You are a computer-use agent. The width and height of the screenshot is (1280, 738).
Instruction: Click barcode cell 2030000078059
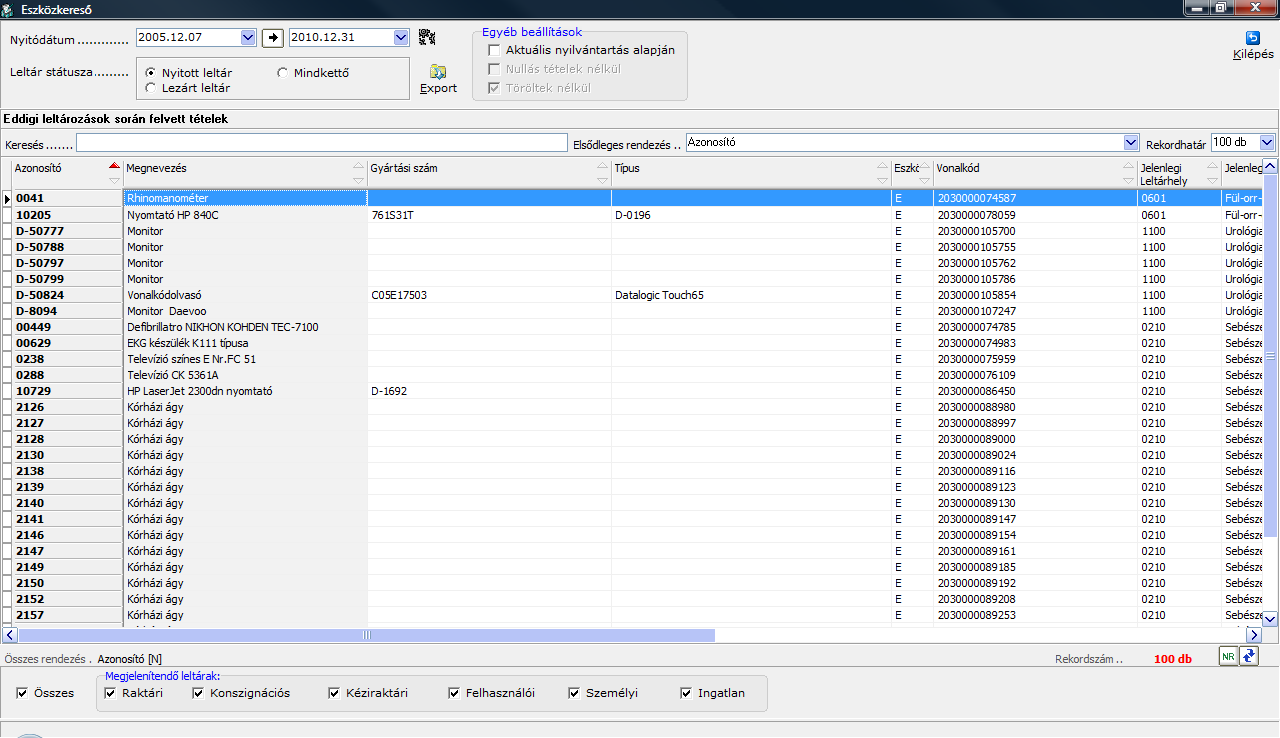tap(1035, 215)
